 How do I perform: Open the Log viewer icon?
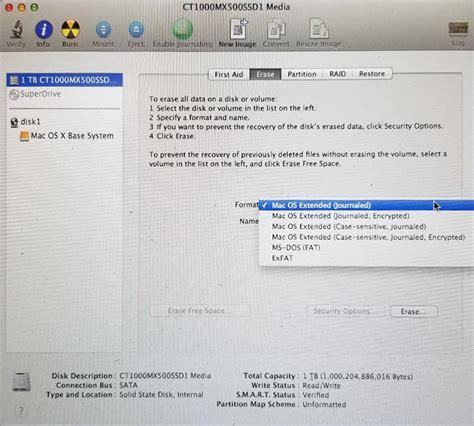tap(458, 29)
